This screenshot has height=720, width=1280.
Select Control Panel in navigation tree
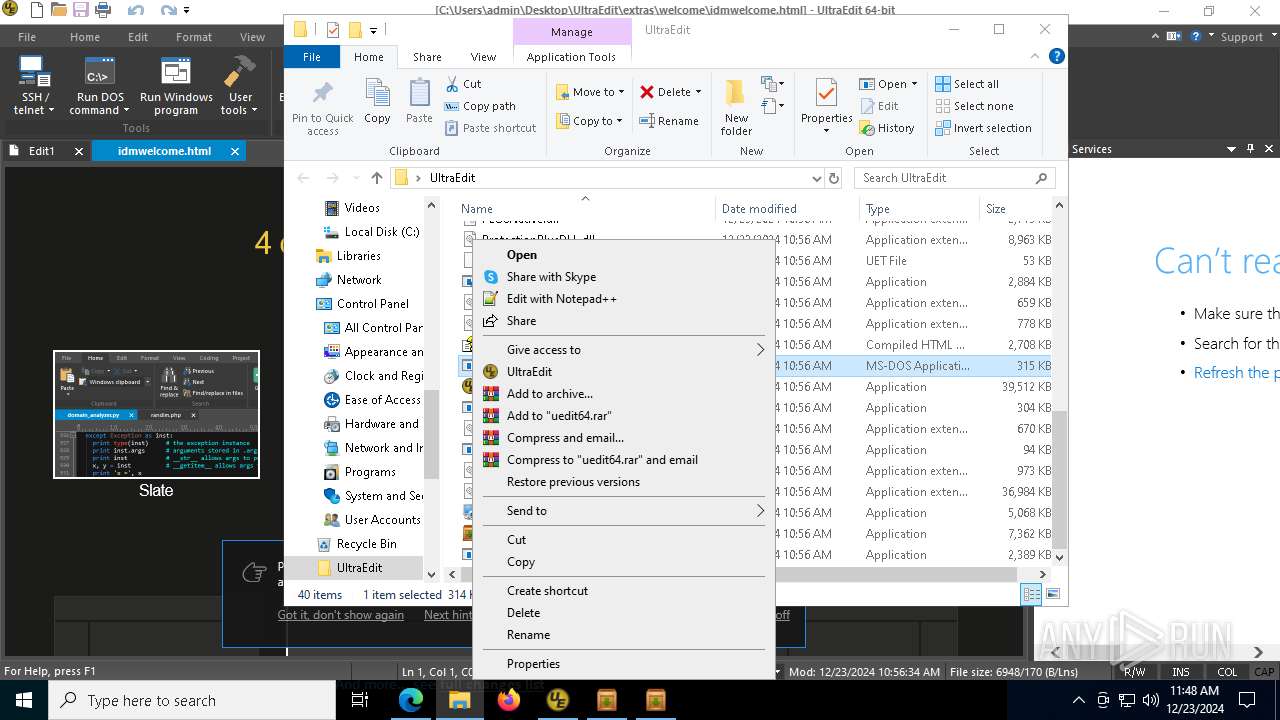(372, 304)
